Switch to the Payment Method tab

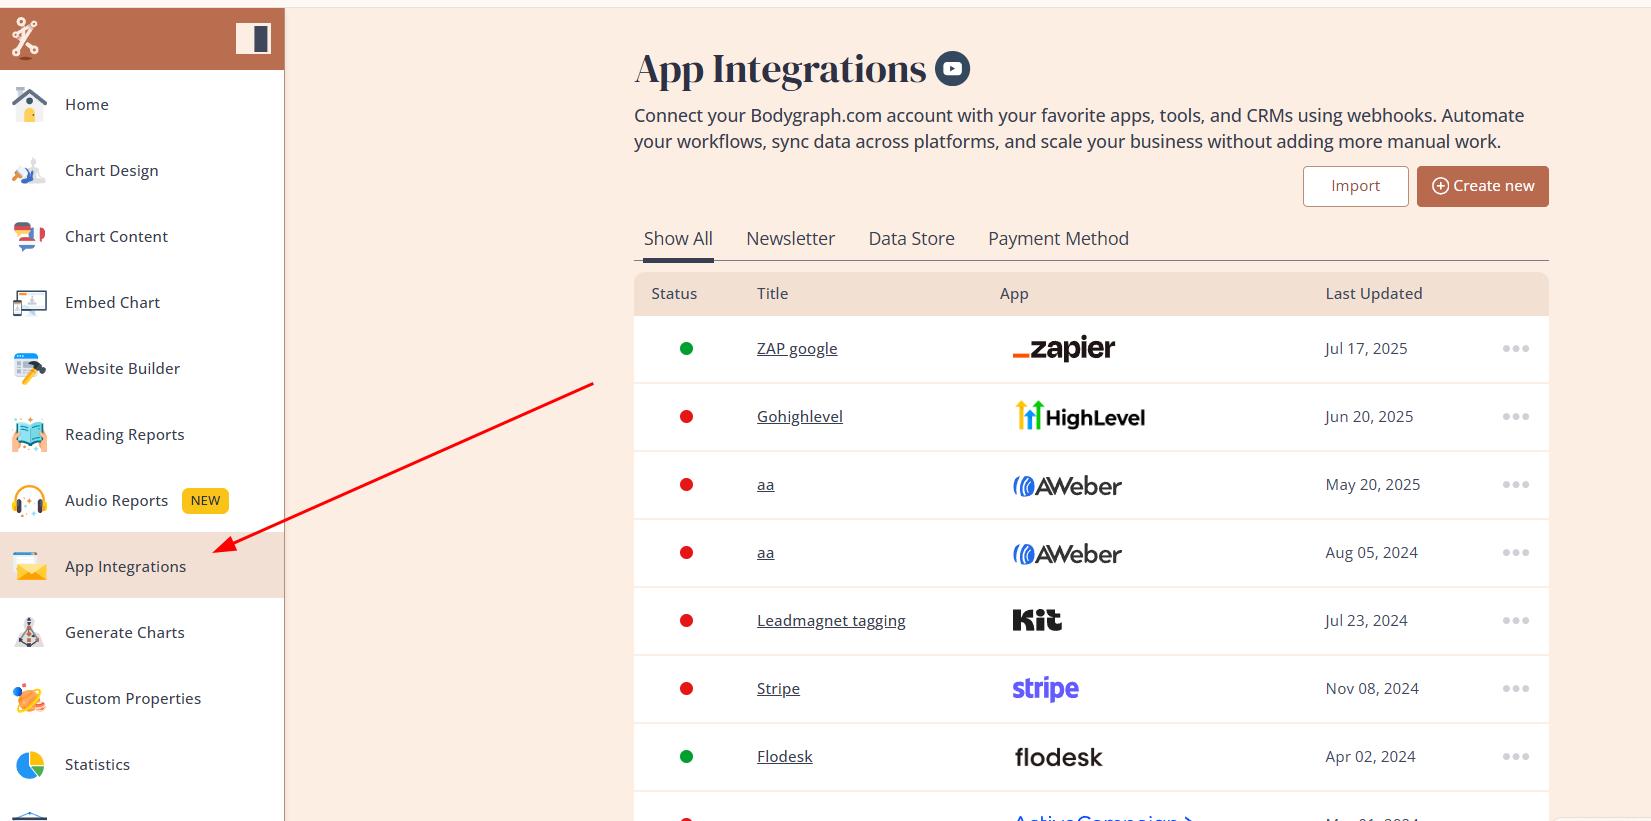[1058, 239]
